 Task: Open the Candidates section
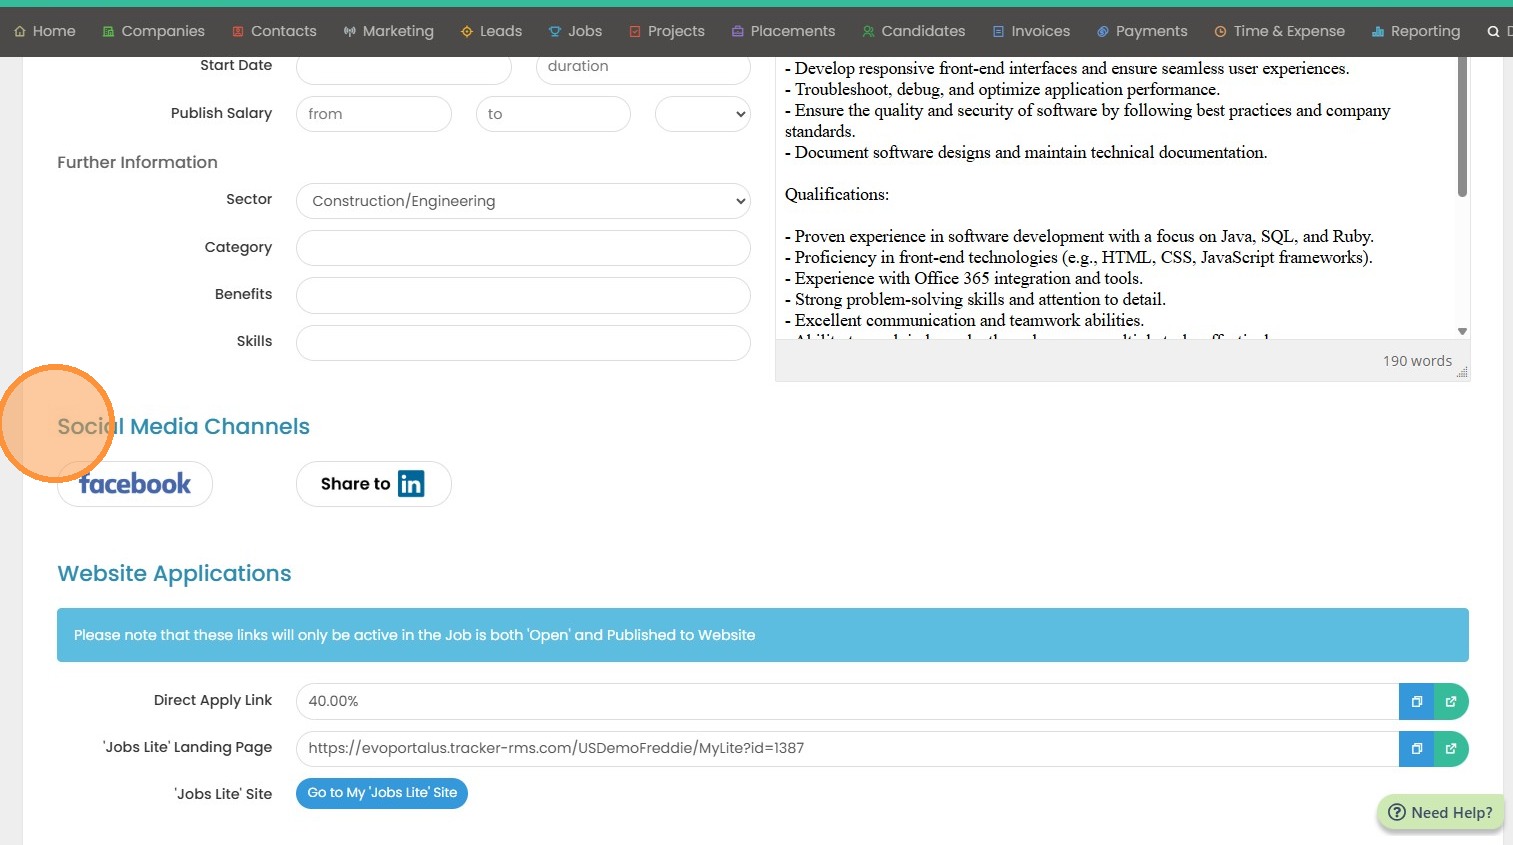click(914, 32)
